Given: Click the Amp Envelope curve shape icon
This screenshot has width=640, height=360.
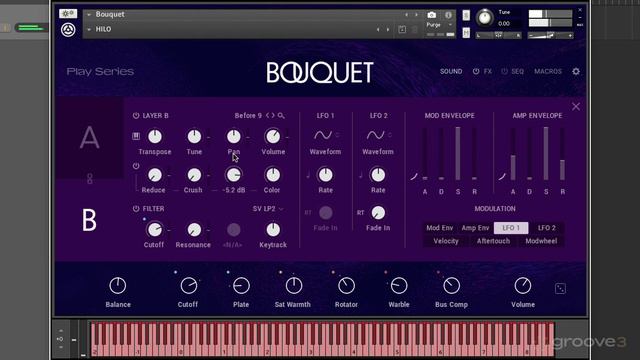Looking at the screenshot, I should point(502,177).
